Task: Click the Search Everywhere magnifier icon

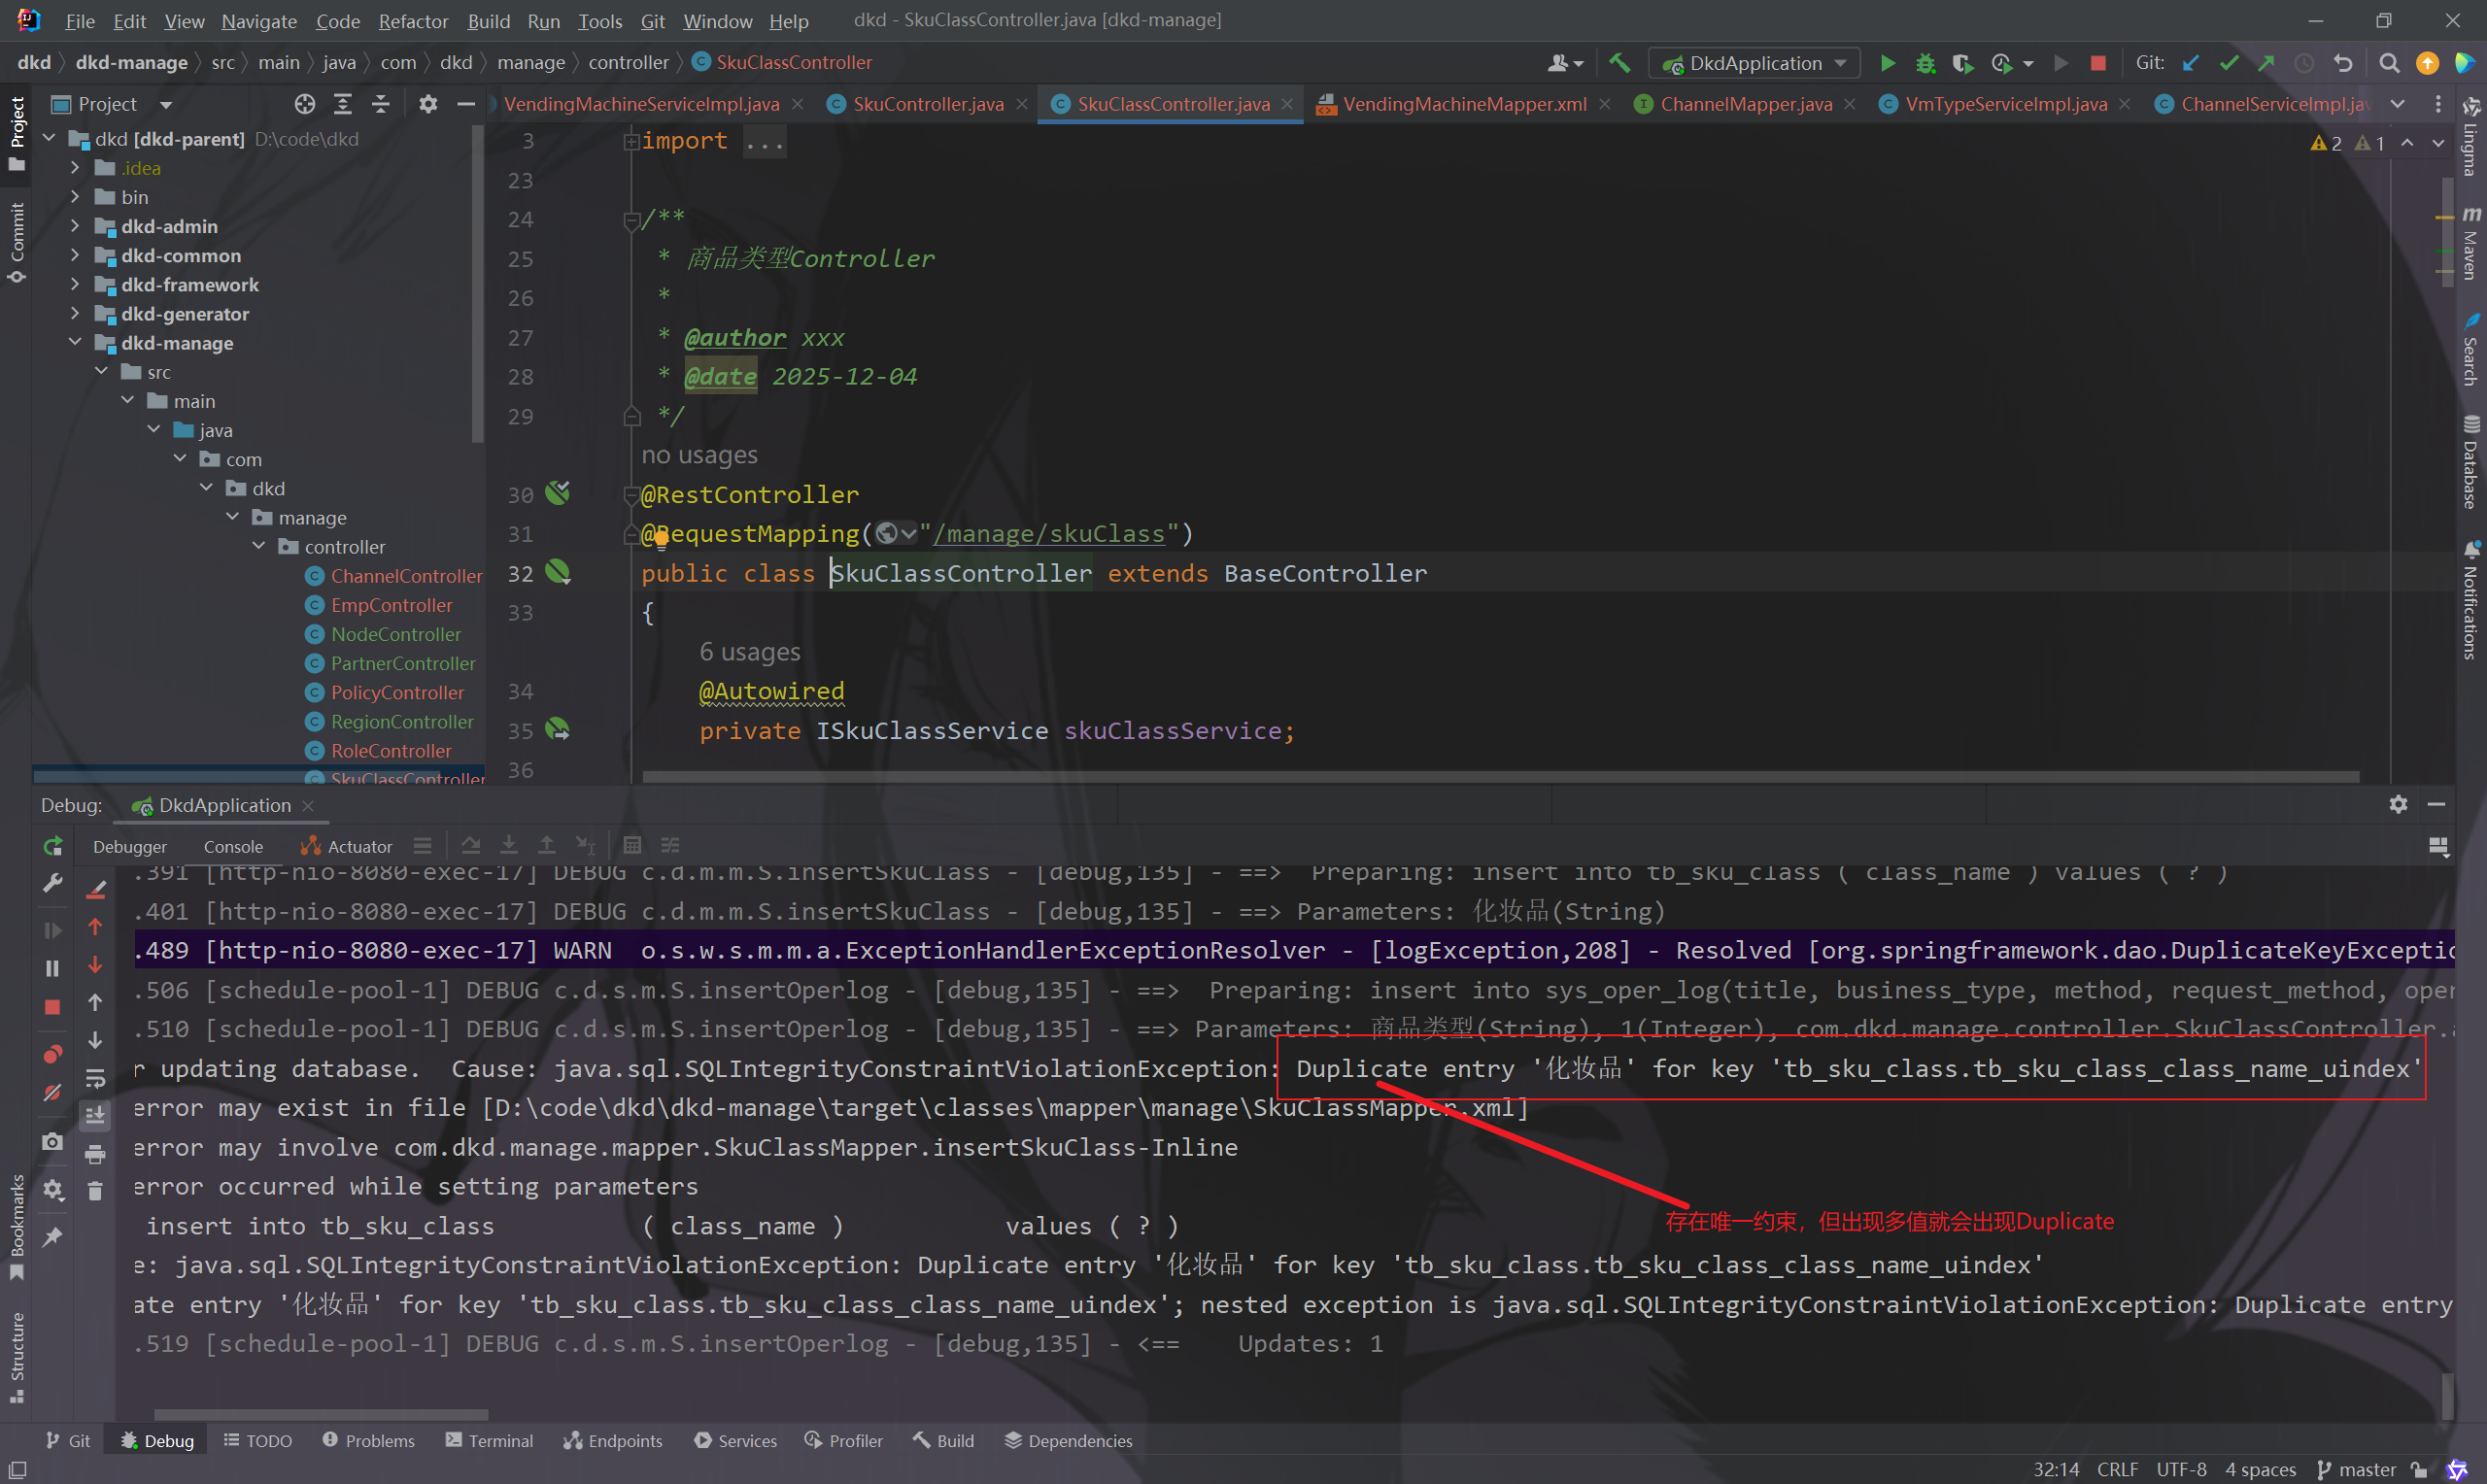Action: click(x=2389, y=63)
